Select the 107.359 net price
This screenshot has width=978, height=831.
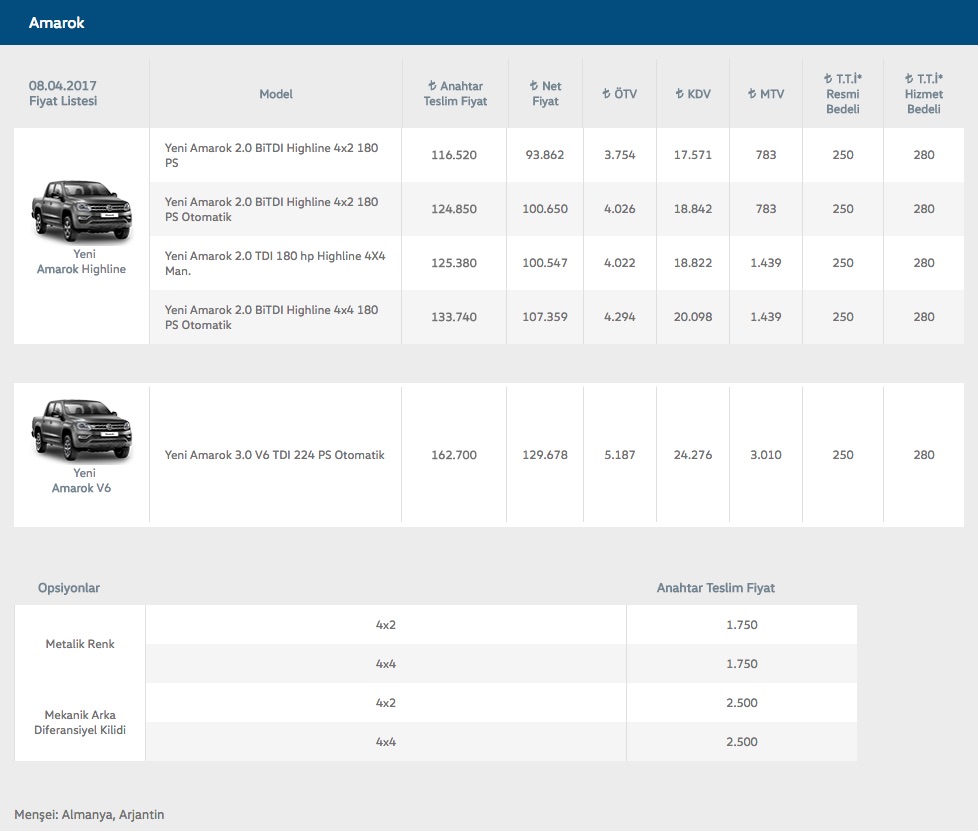[x=545, y=317]
